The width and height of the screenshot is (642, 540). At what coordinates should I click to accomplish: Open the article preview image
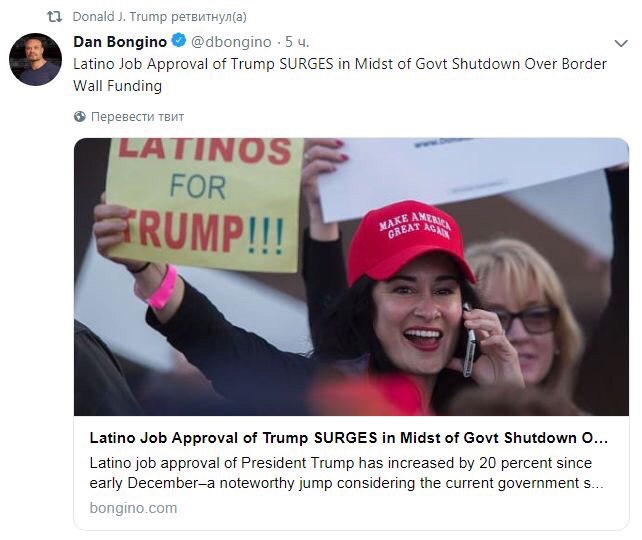351,277
